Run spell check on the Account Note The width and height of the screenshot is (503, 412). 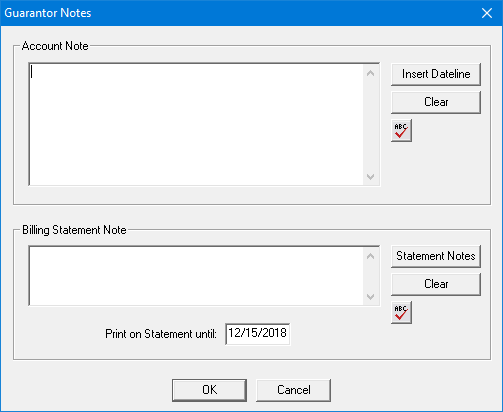[401, 130]
